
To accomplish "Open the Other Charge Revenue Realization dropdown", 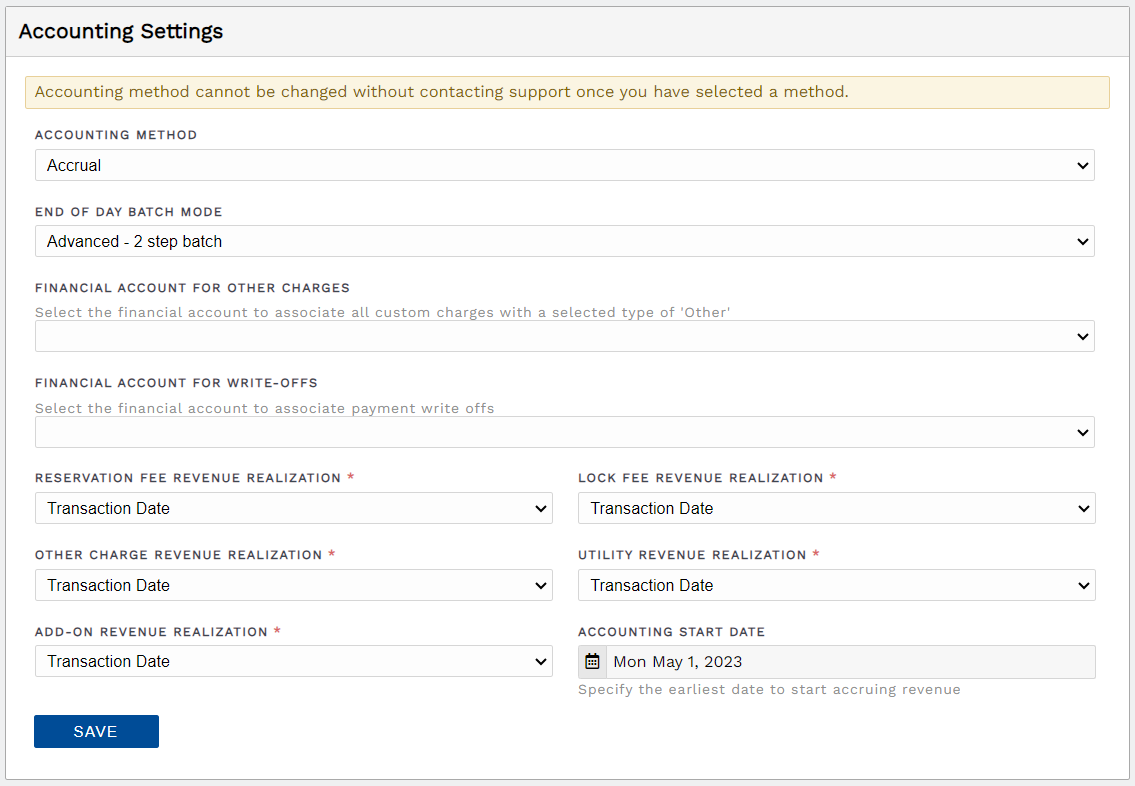I will [294, 585].
